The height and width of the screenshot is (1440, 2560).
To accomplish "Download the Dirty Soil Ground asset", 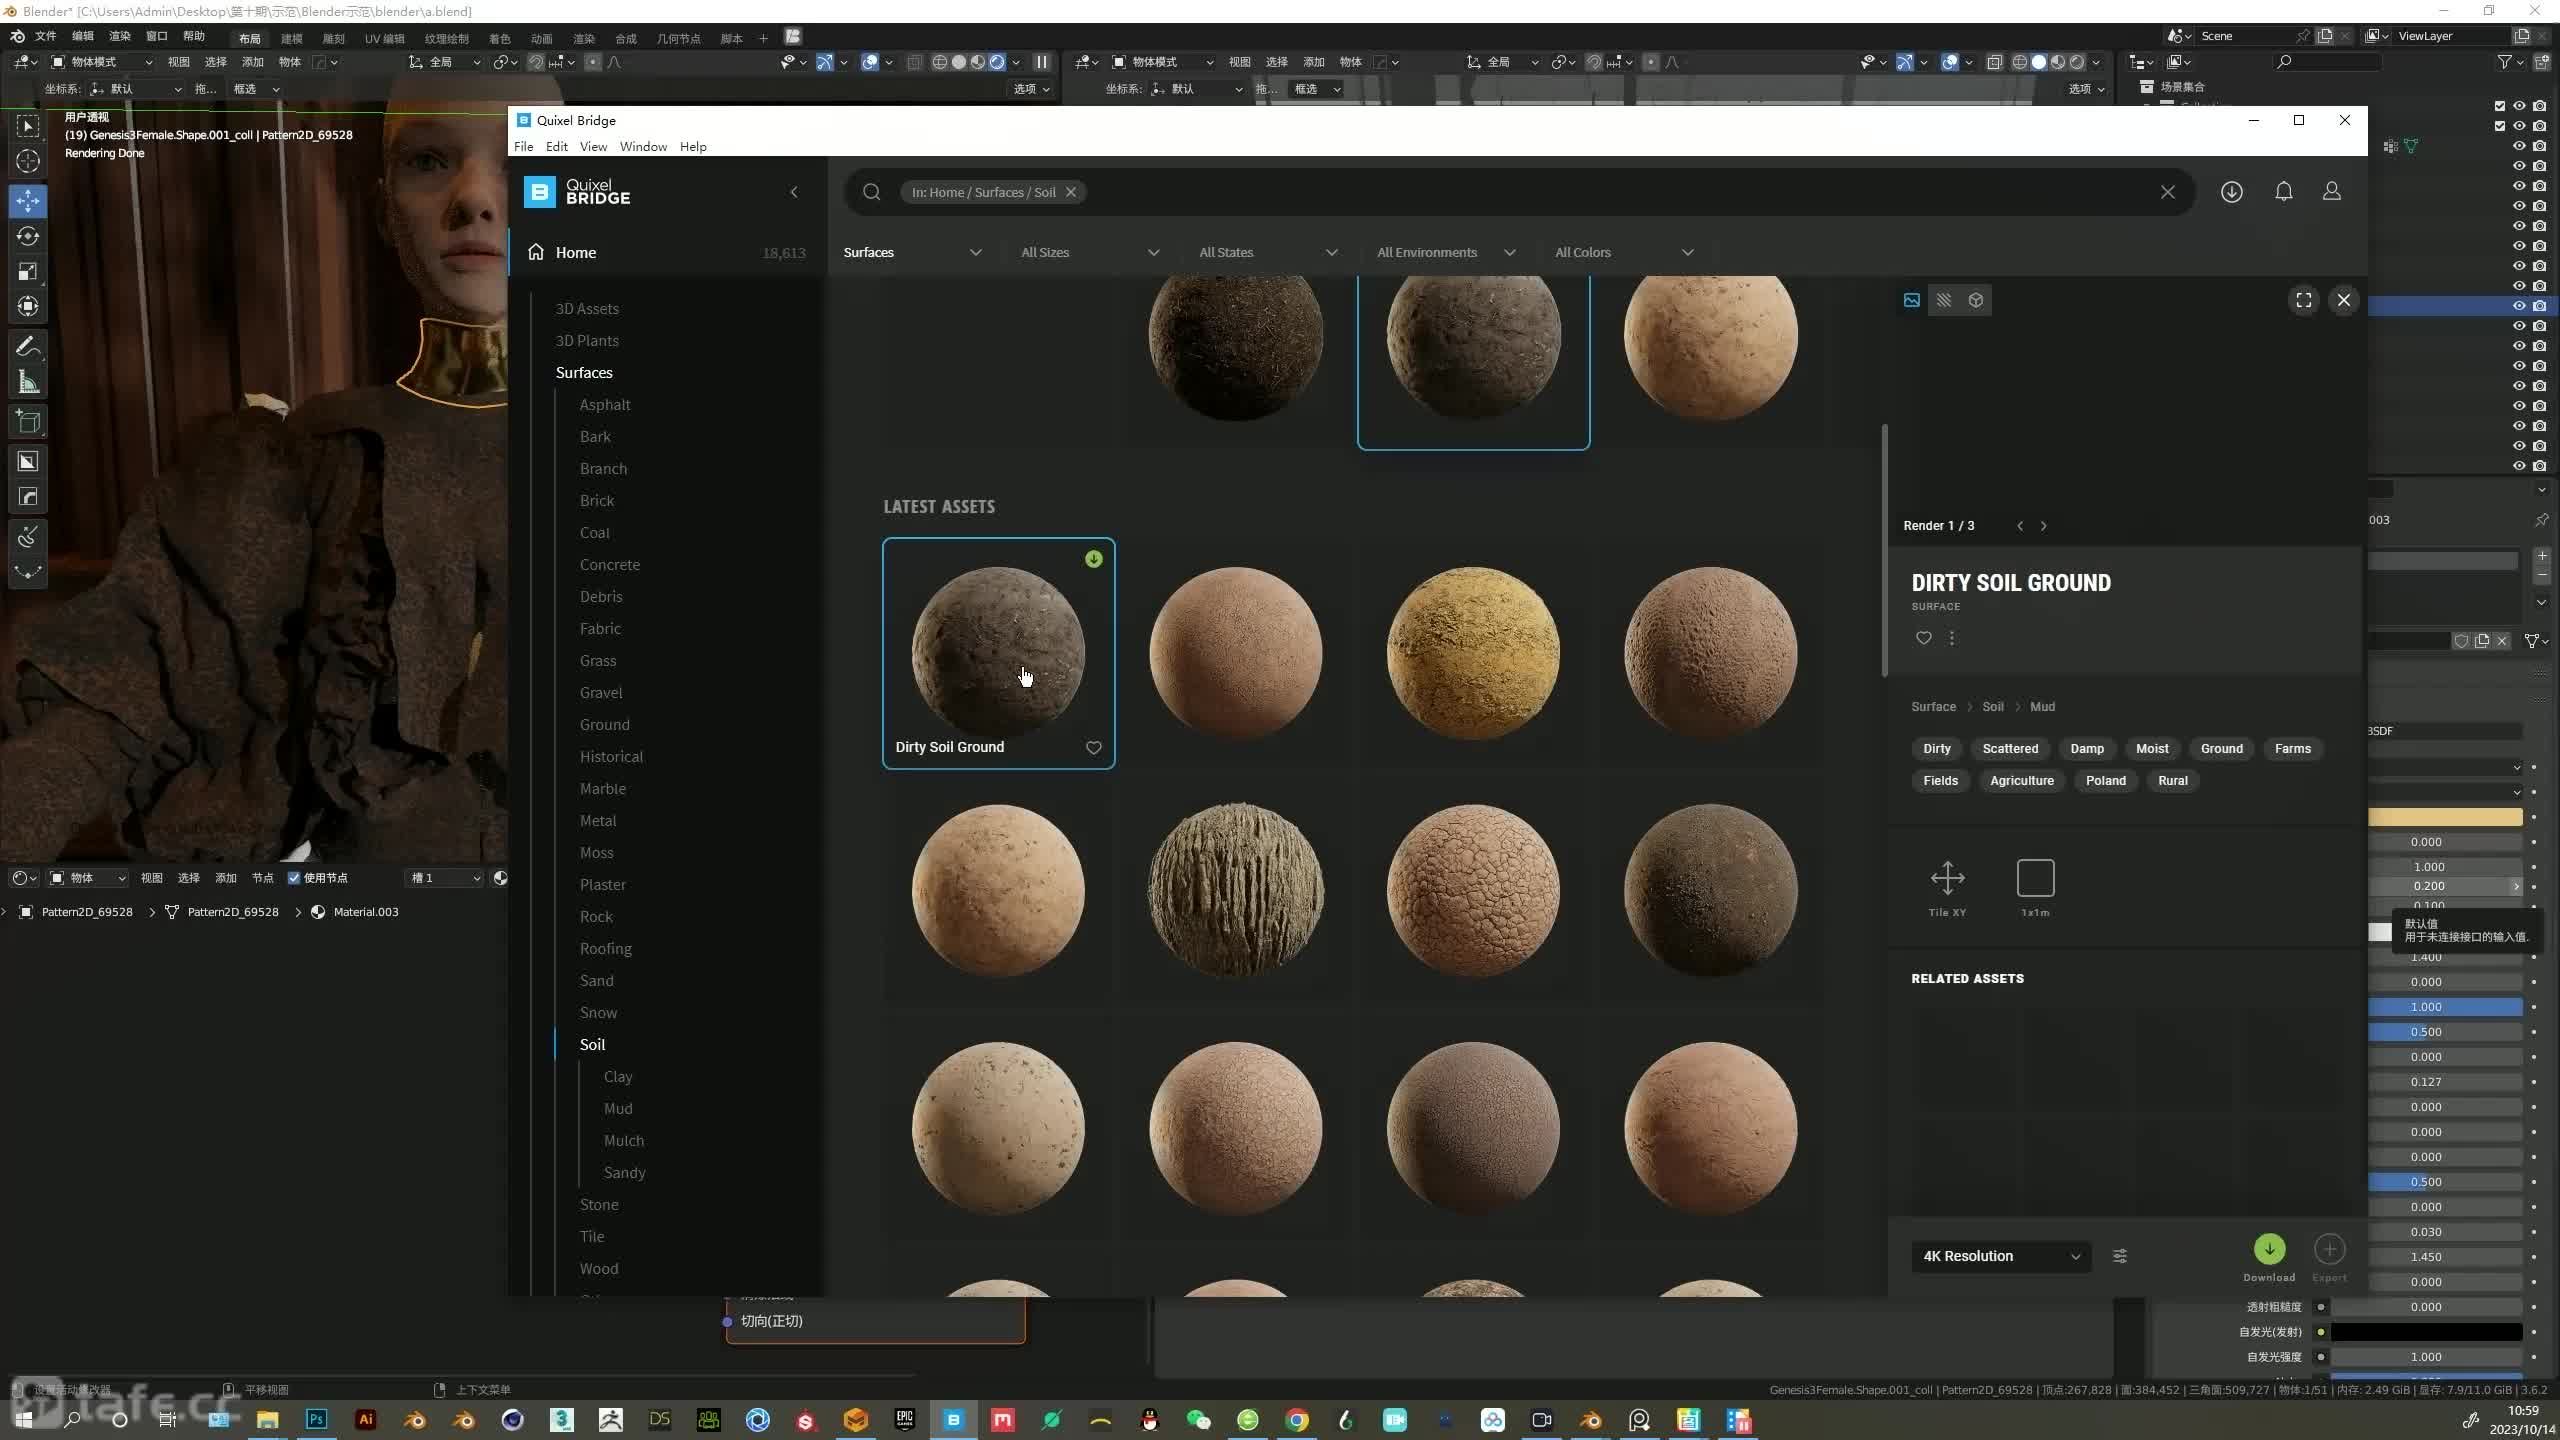I will pos(2269,1249).
